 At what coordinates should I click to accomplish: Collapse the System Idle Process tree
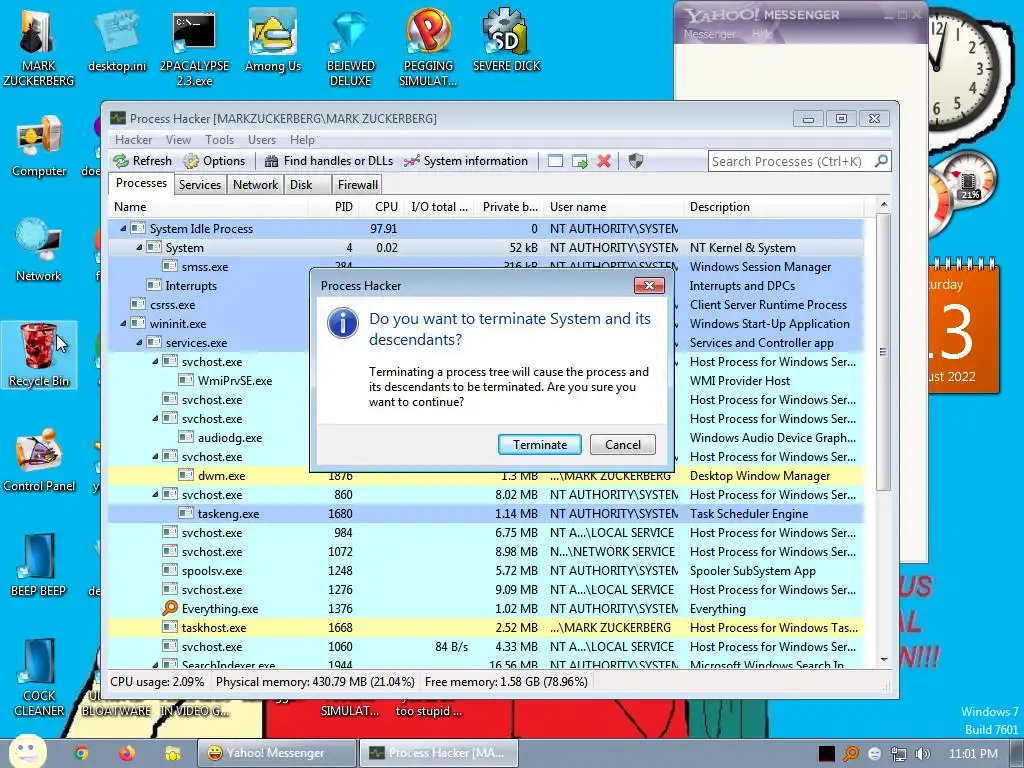(123, 229)
